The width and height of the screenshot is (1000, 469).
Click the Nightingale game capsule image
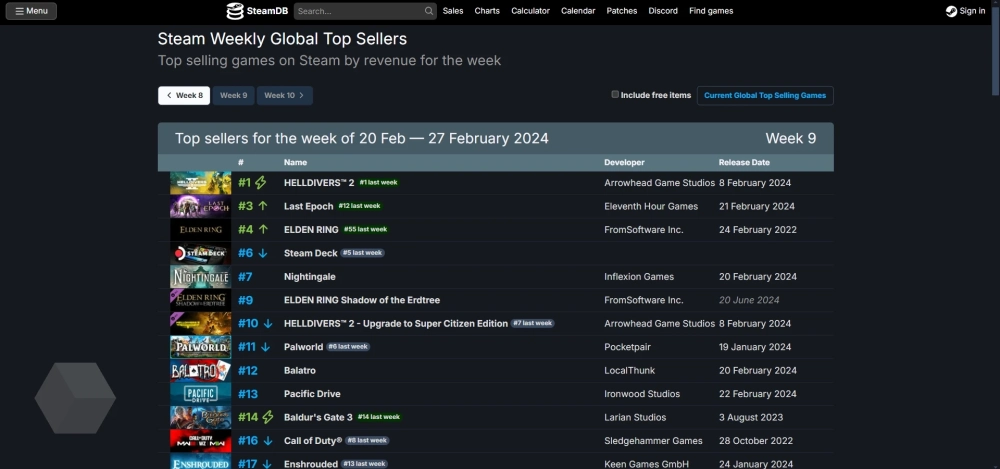coord(200,277)
